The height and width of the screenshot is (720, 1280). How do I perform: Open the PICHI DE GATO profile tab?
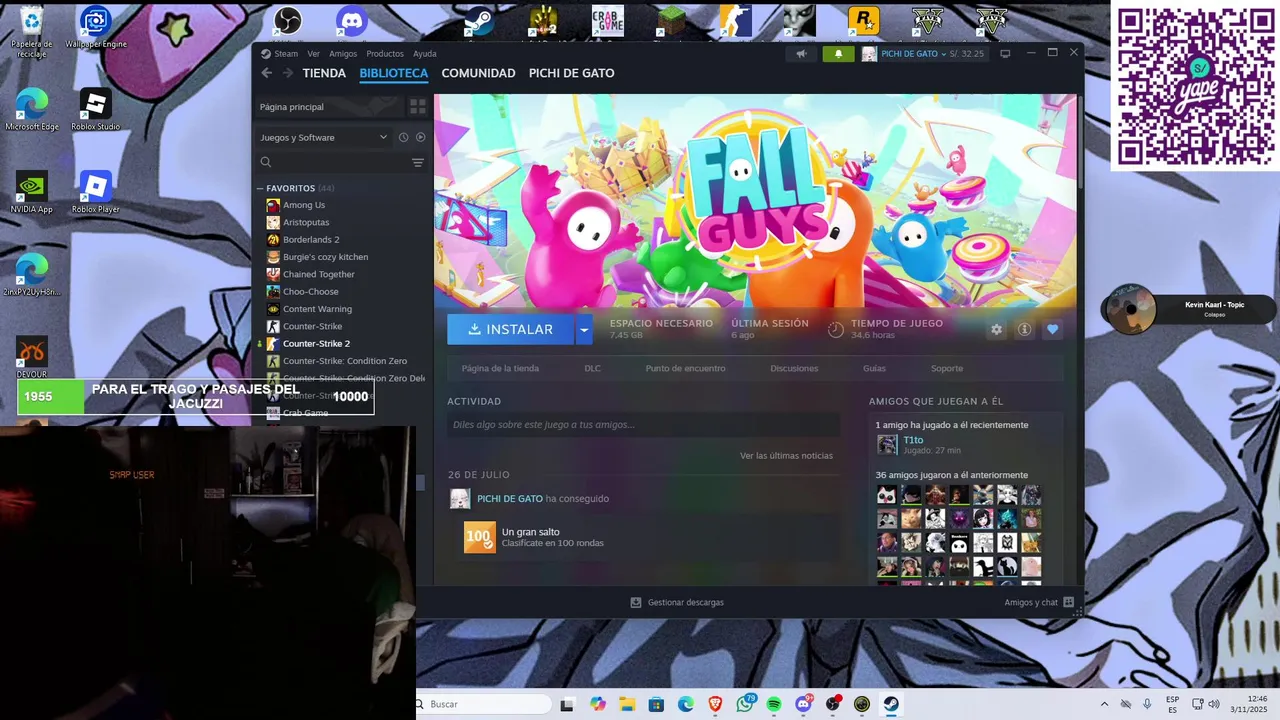coord(571,73)
